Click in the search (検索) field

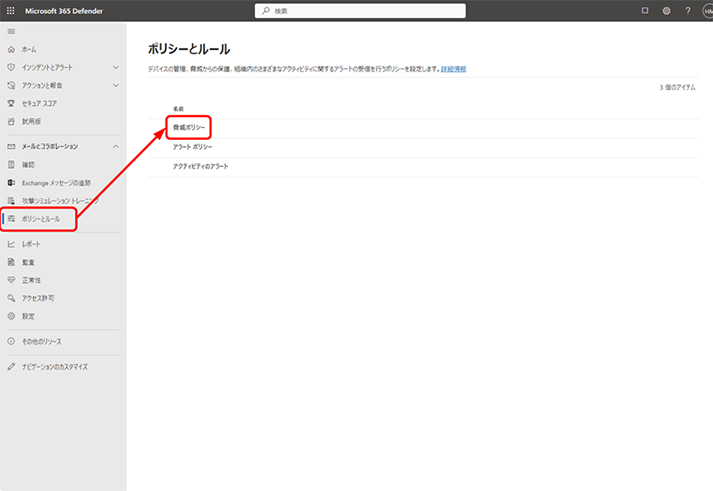pyautogui.click(x=360, y=11)
